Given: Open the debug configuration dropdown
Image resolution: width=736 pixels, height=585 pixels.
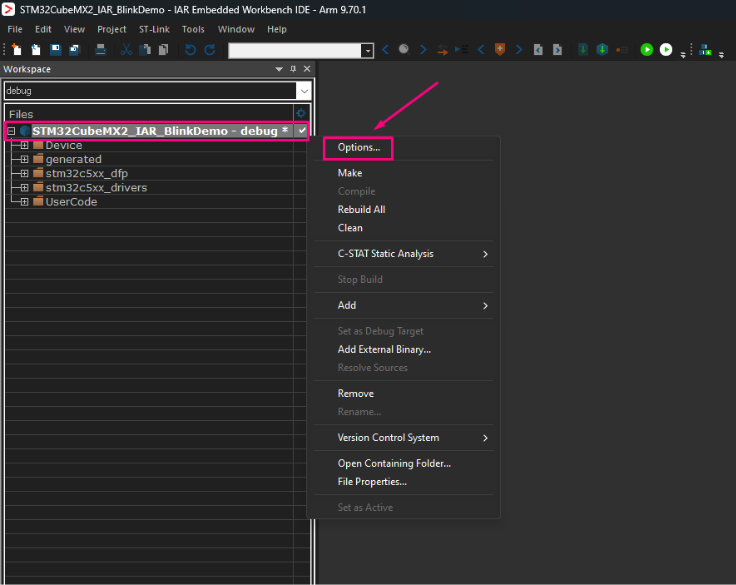Looking at the screenshot, I should 304,91.
